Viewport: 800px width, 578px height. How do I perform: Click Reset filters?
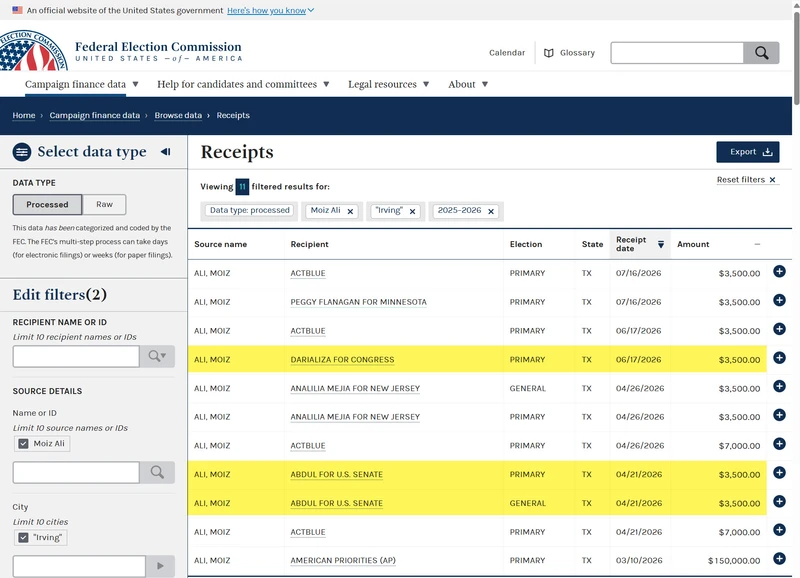pyautogui.click(x=746, y=180)
